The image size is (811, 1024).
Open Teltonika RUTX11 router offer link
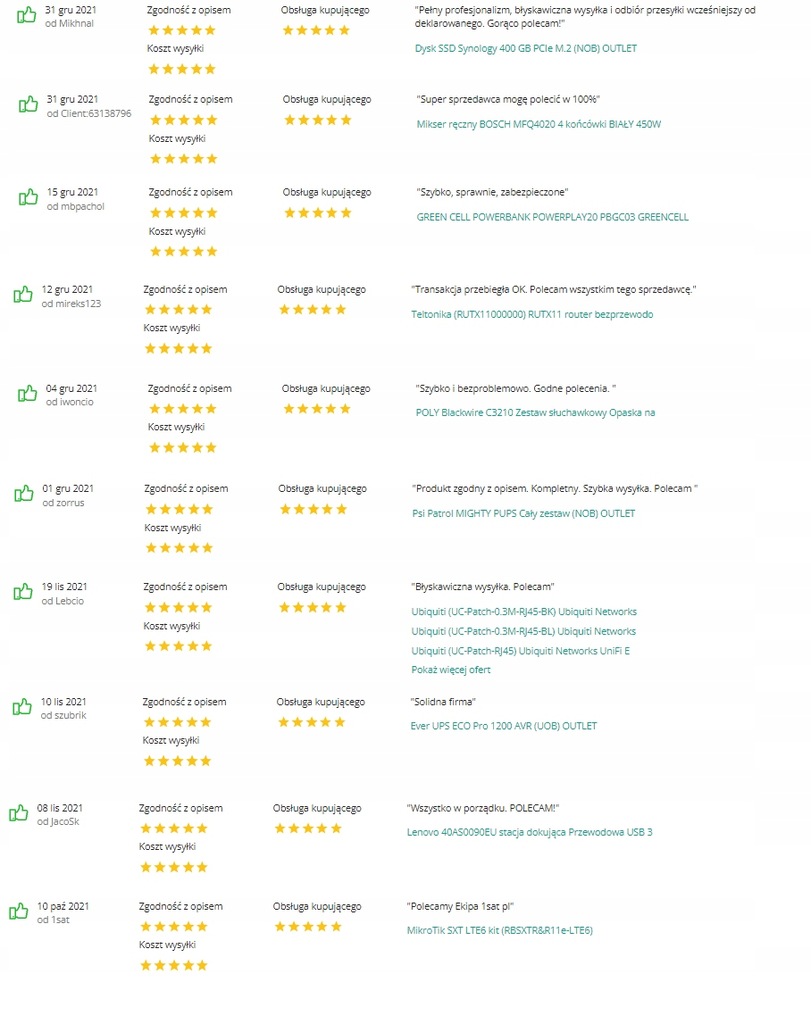click(x=532, y=314)
